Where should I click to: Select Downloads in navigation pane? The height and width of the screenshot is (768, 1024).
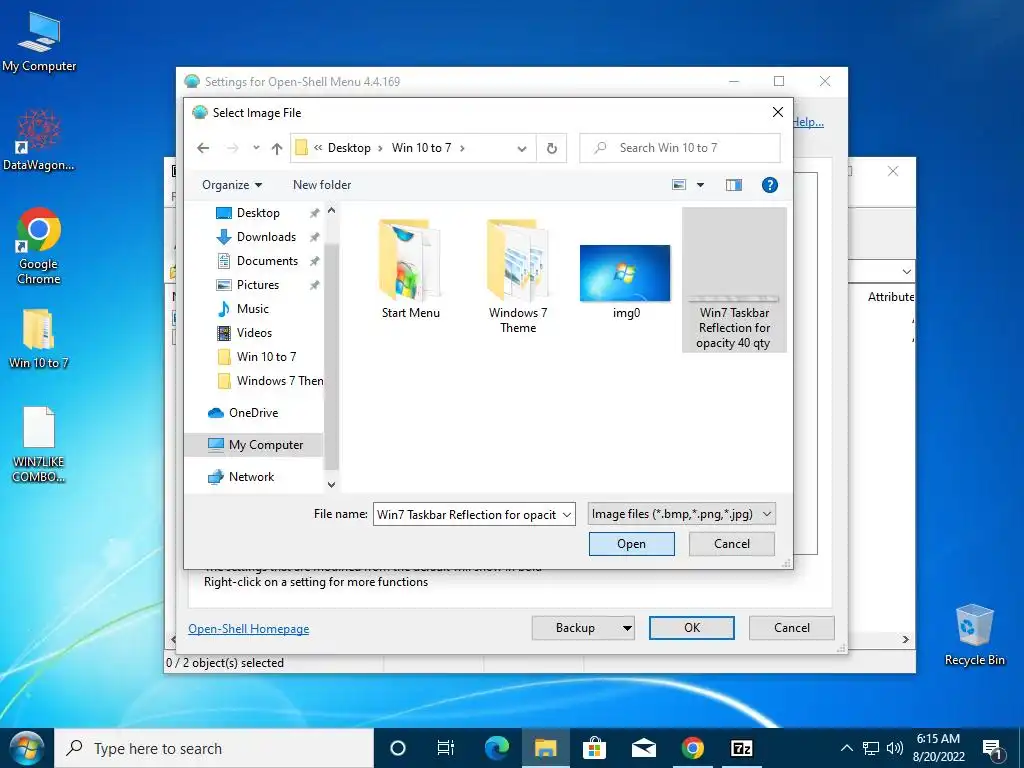pyautogui.click(x=266, y=237)
